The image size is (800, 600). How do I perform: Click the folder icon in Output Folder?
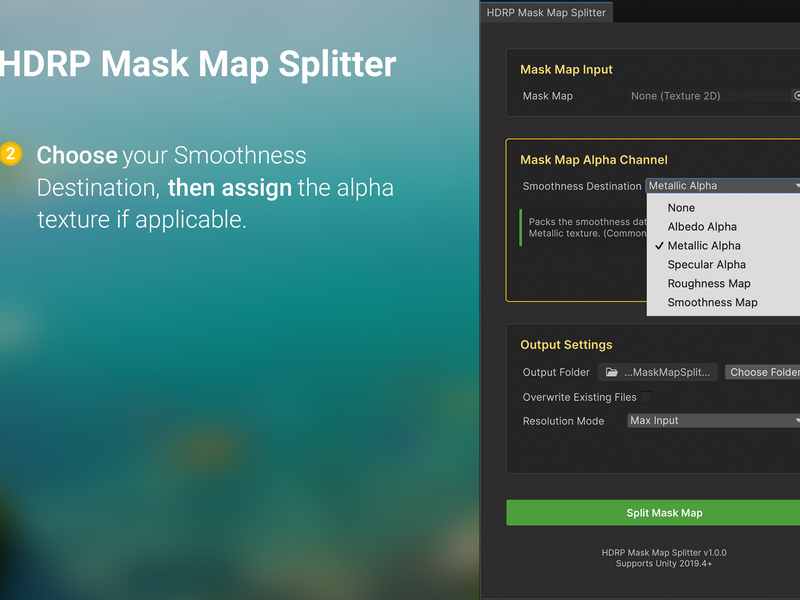pyautogui.click(x=612, y=372)
